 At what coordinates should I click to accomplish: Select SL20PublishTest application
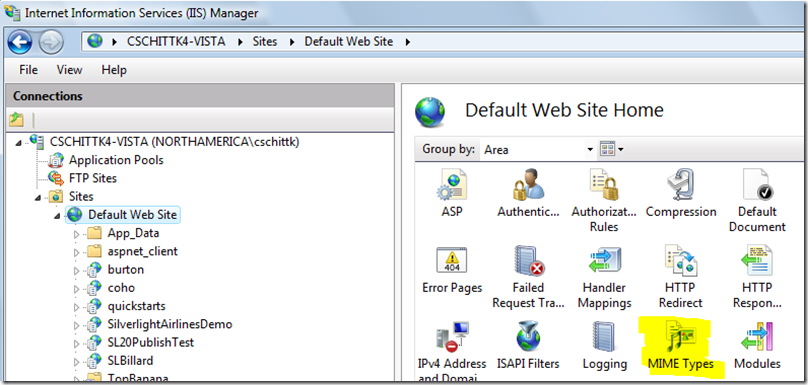click(x=150, y=342)
